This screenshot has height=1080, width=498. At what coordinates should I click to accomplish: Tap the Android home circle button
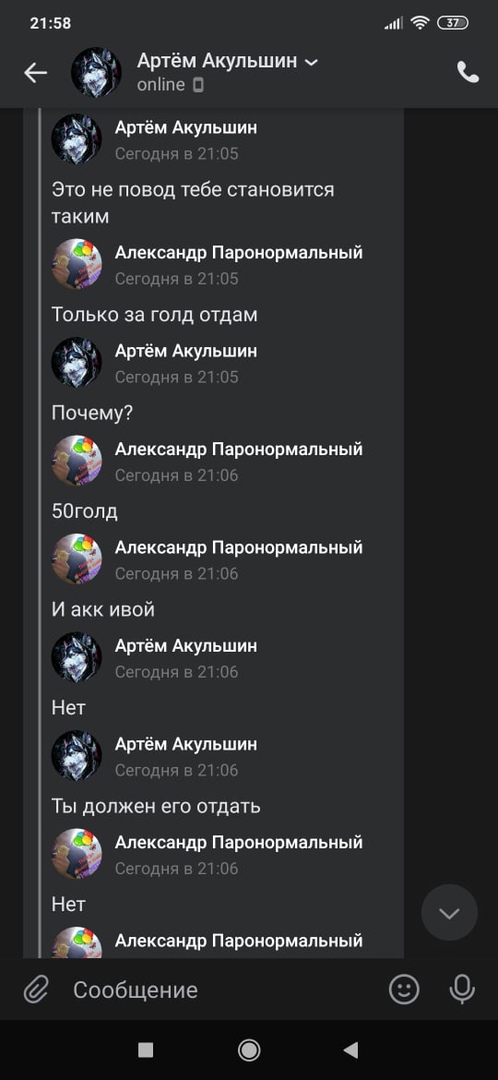tap(249, 1050)
